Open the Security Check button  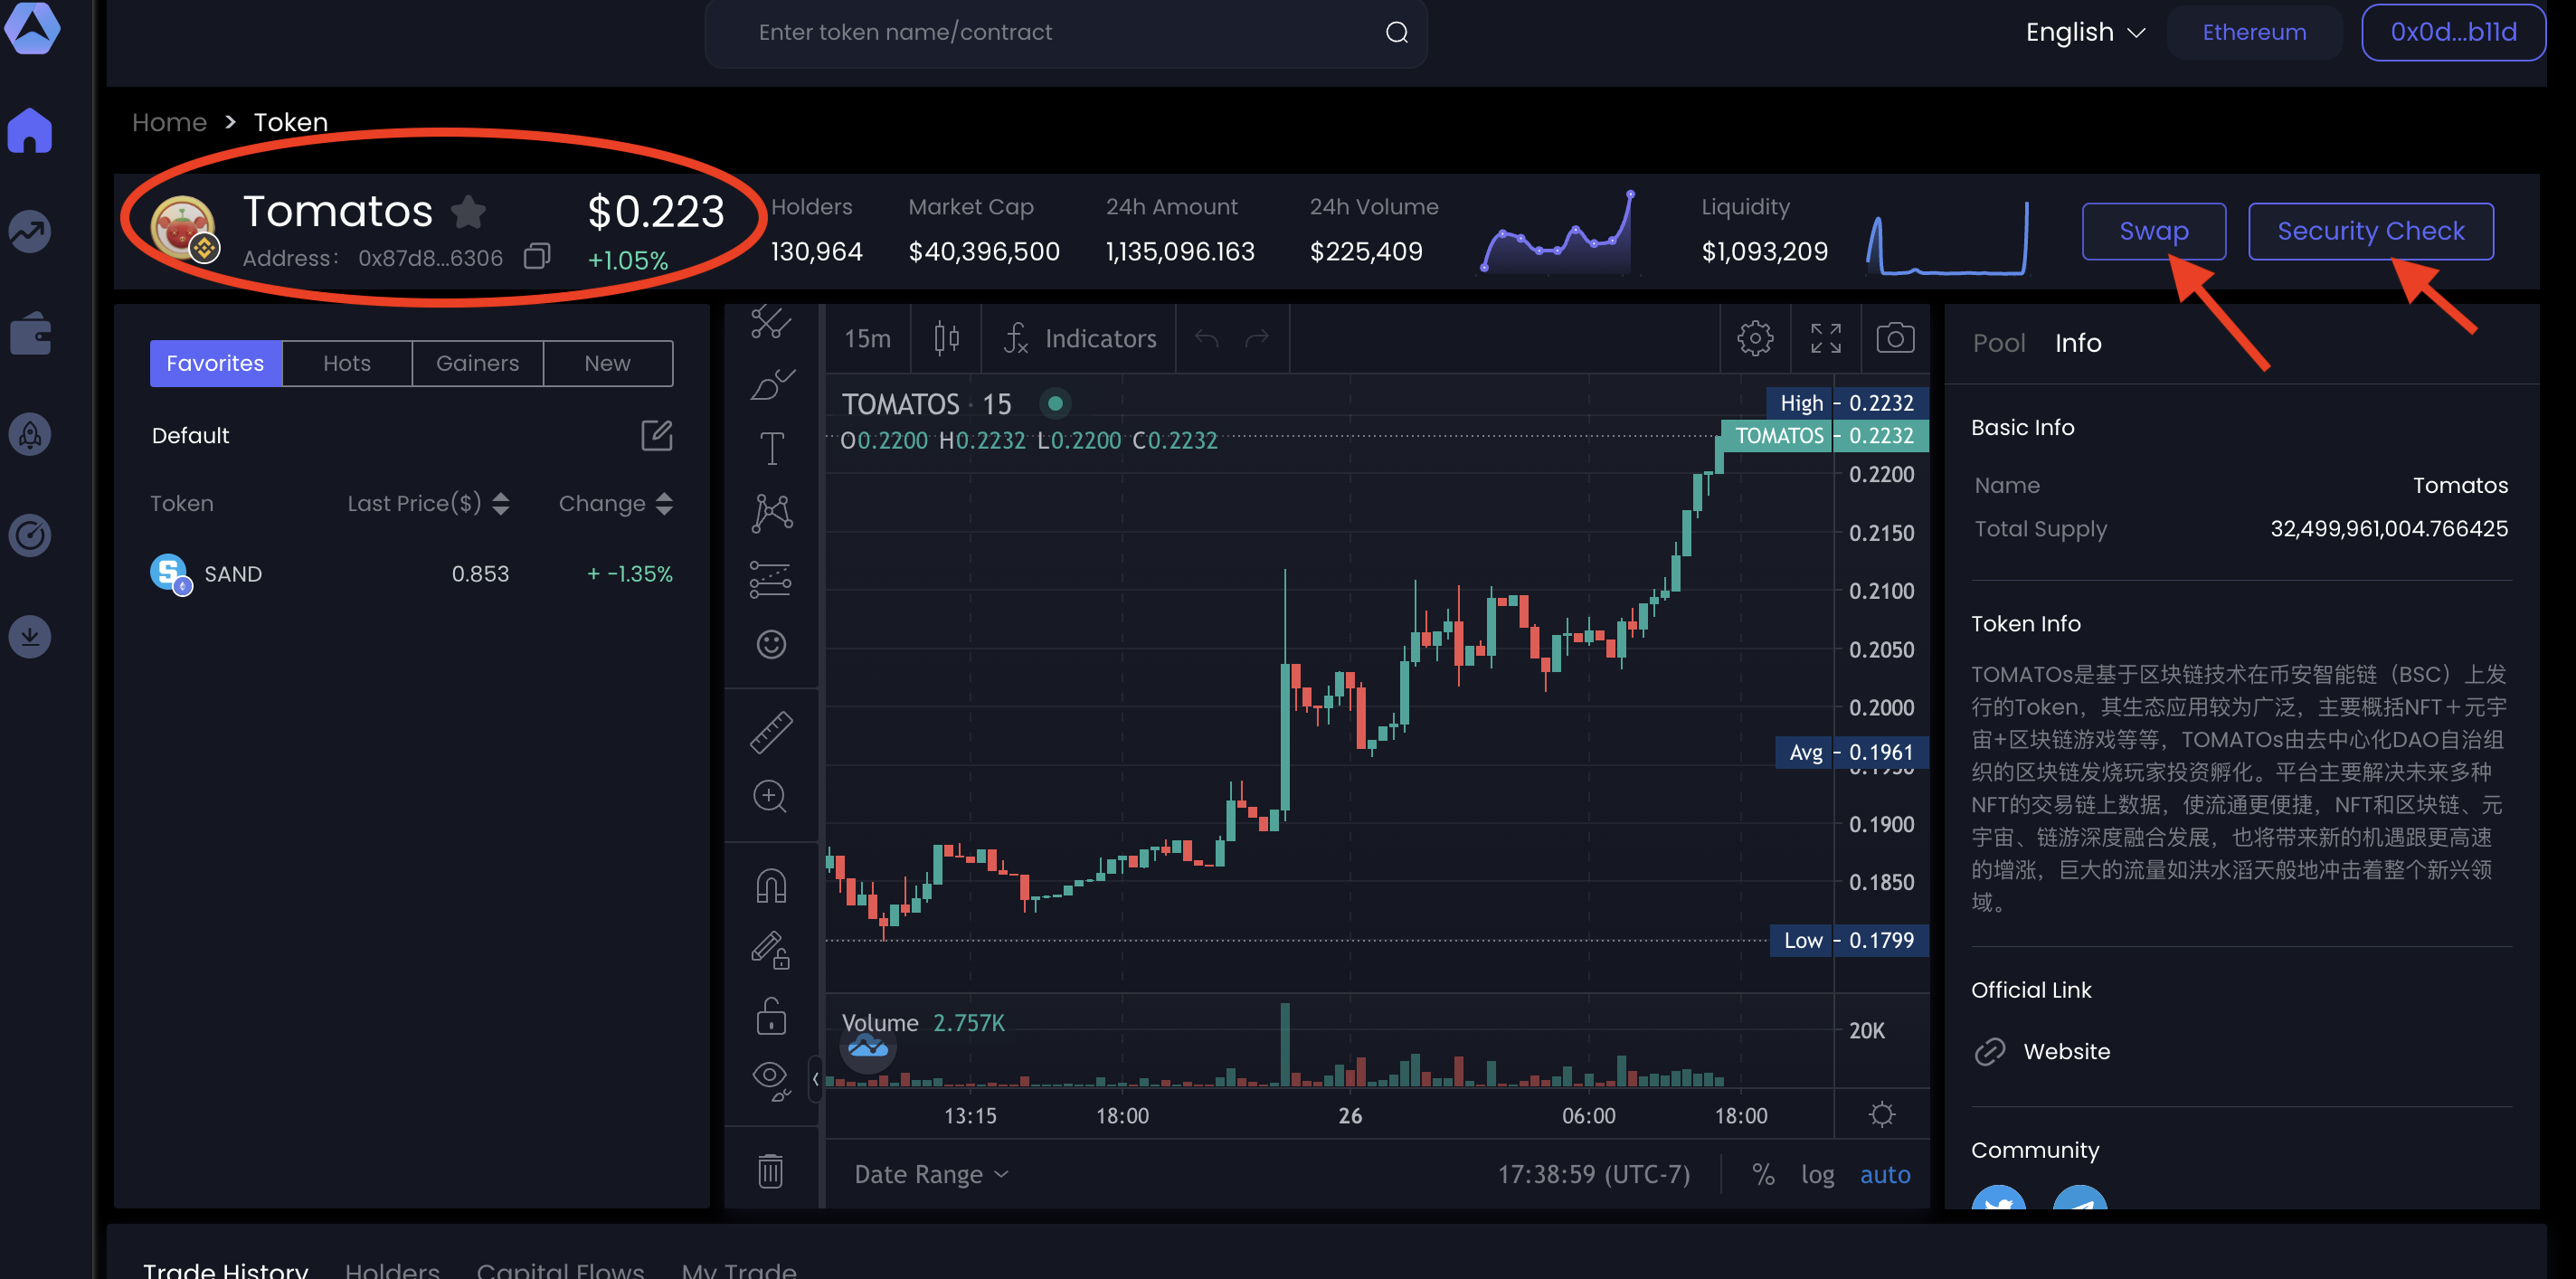point(2370,231)
